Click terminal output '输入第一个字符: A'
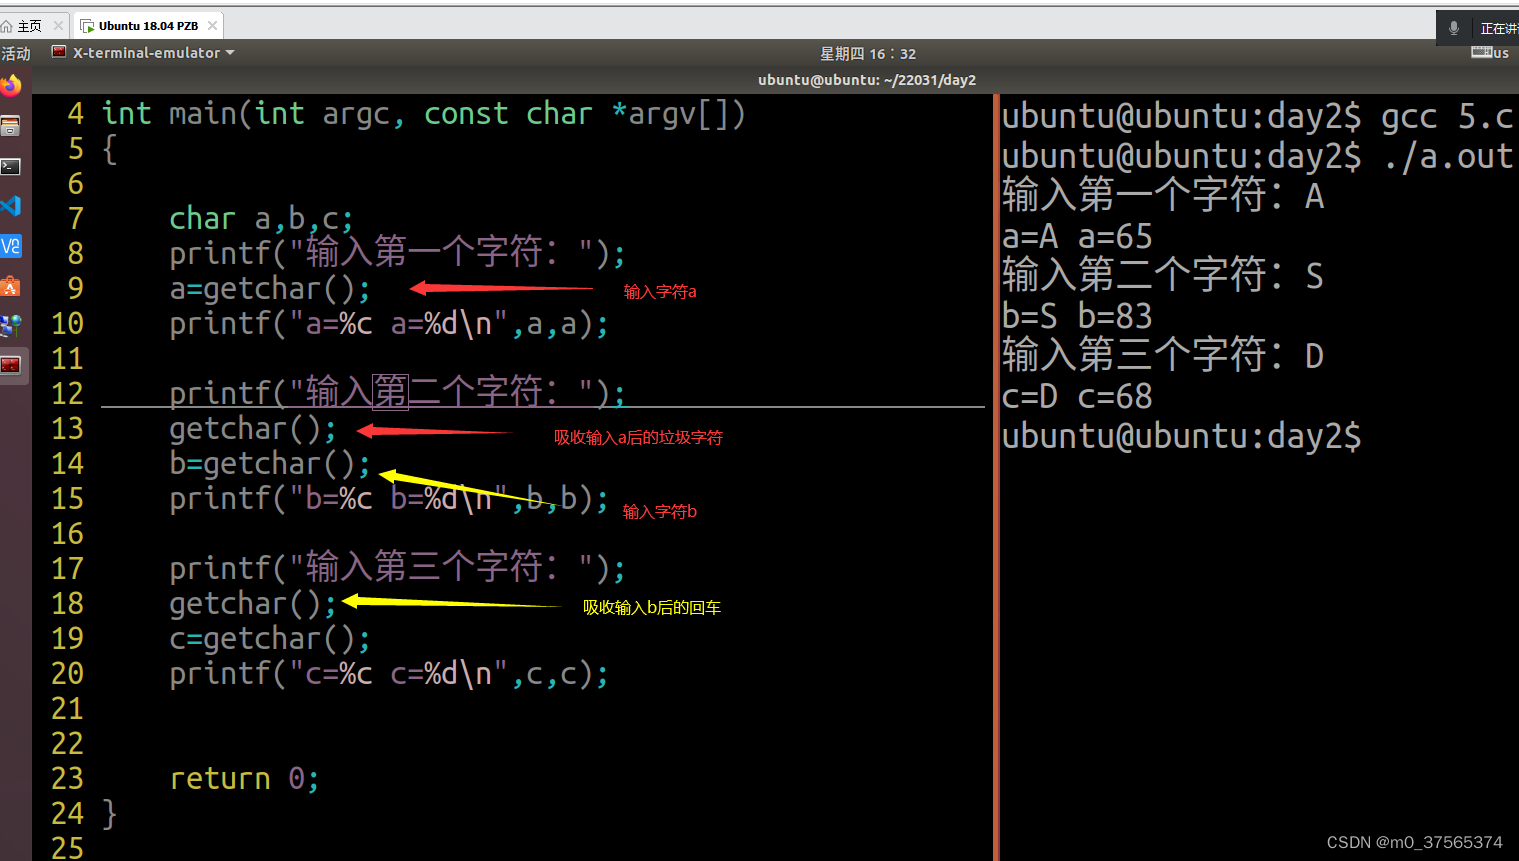This screenshot has height=861, width=1519. pos(1163,196)
